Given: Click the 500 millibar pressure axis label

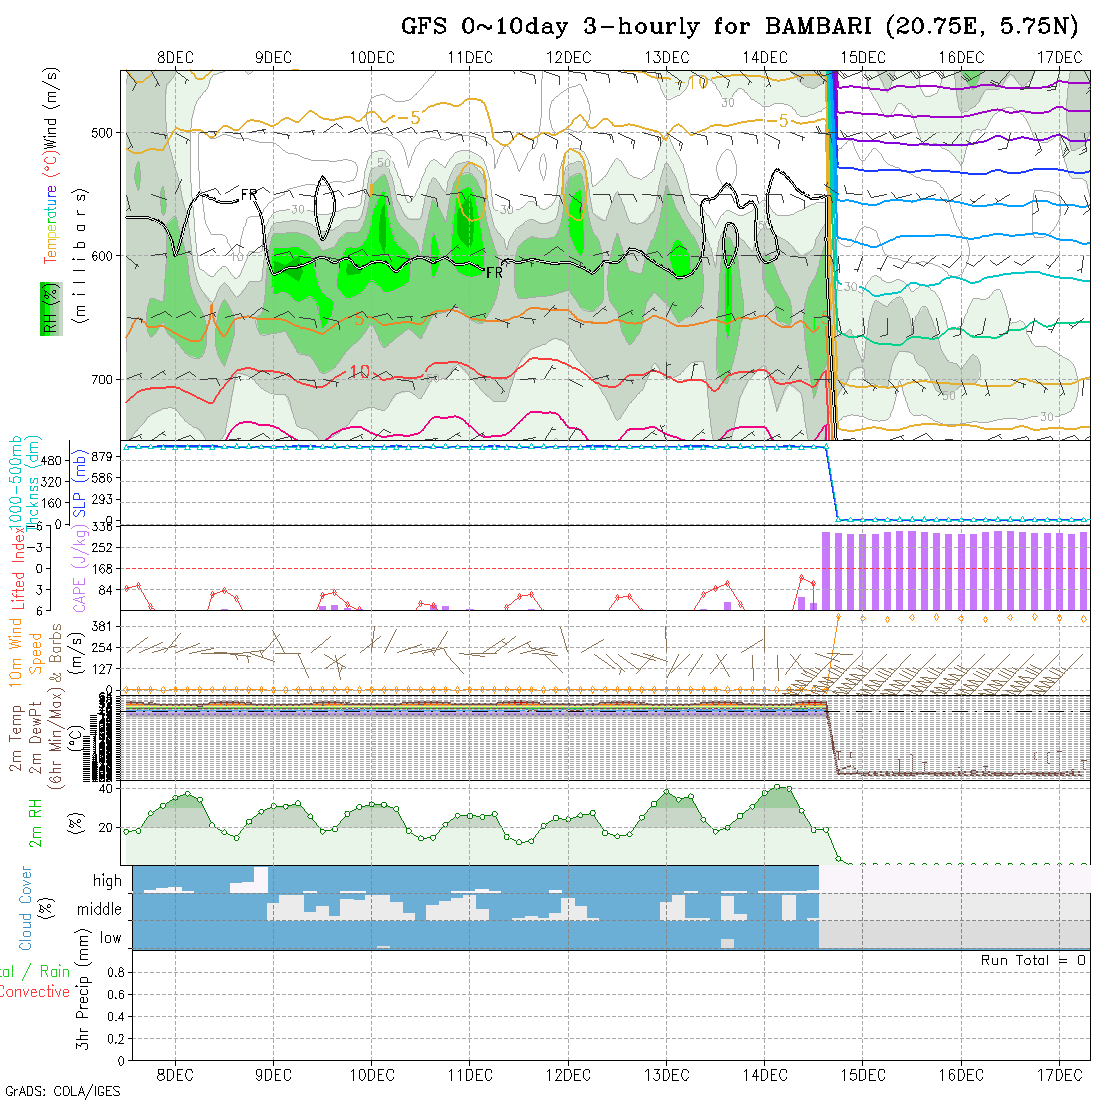Looking at the screenshot, I should tap(105, 132).
